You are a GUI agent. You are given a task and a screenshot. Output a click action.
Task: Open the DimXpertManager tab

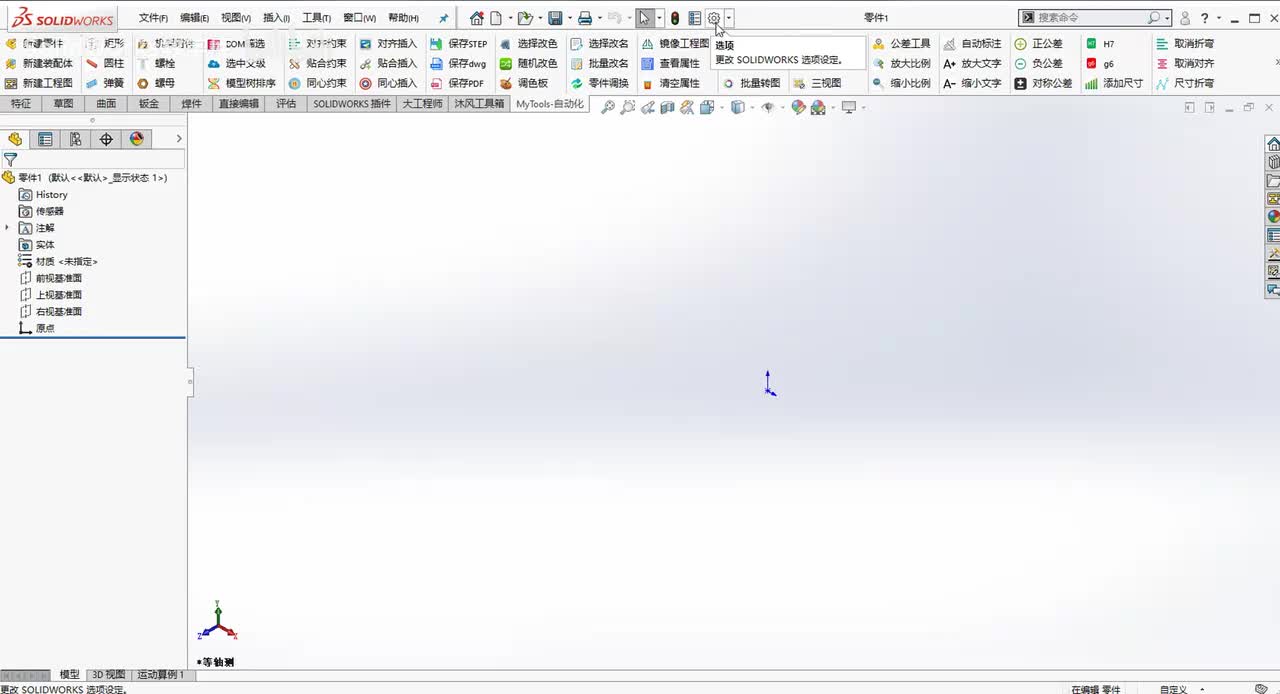click(106, 139)
